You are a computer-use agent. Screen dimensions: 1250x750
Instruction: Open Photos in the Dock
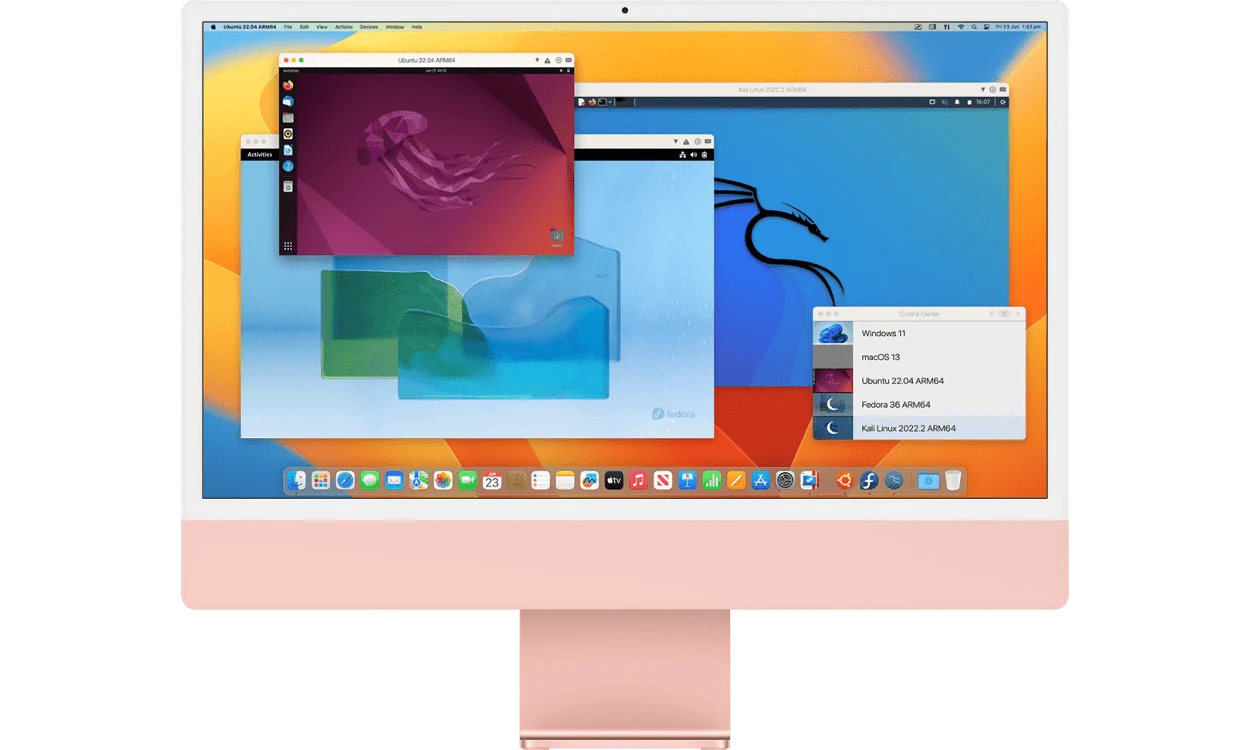[x=443, y=481]
